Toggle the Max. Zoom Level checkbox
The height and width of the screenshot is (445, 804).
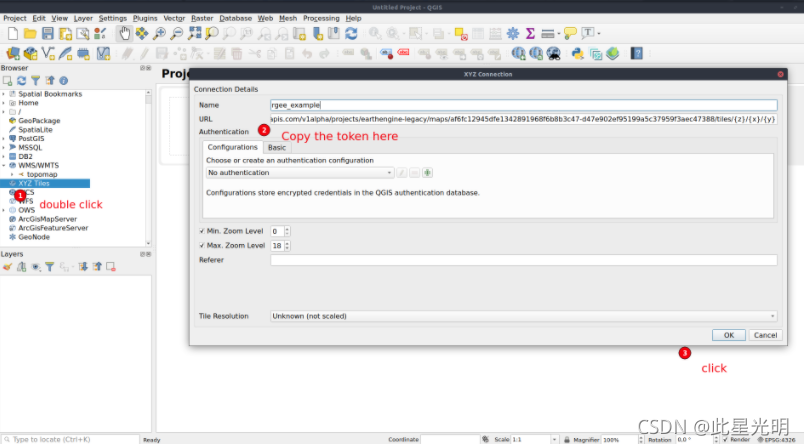click(202, 246)
